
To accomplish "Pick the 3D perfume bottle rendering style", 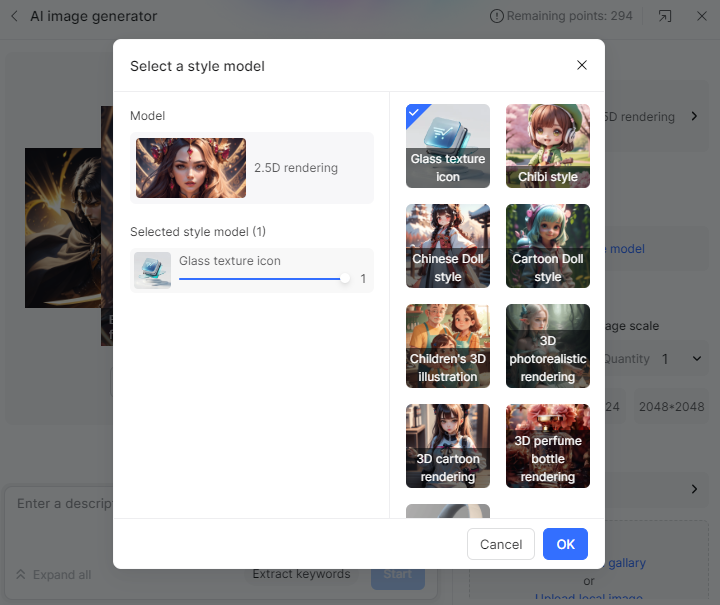I will pos(548,446).
